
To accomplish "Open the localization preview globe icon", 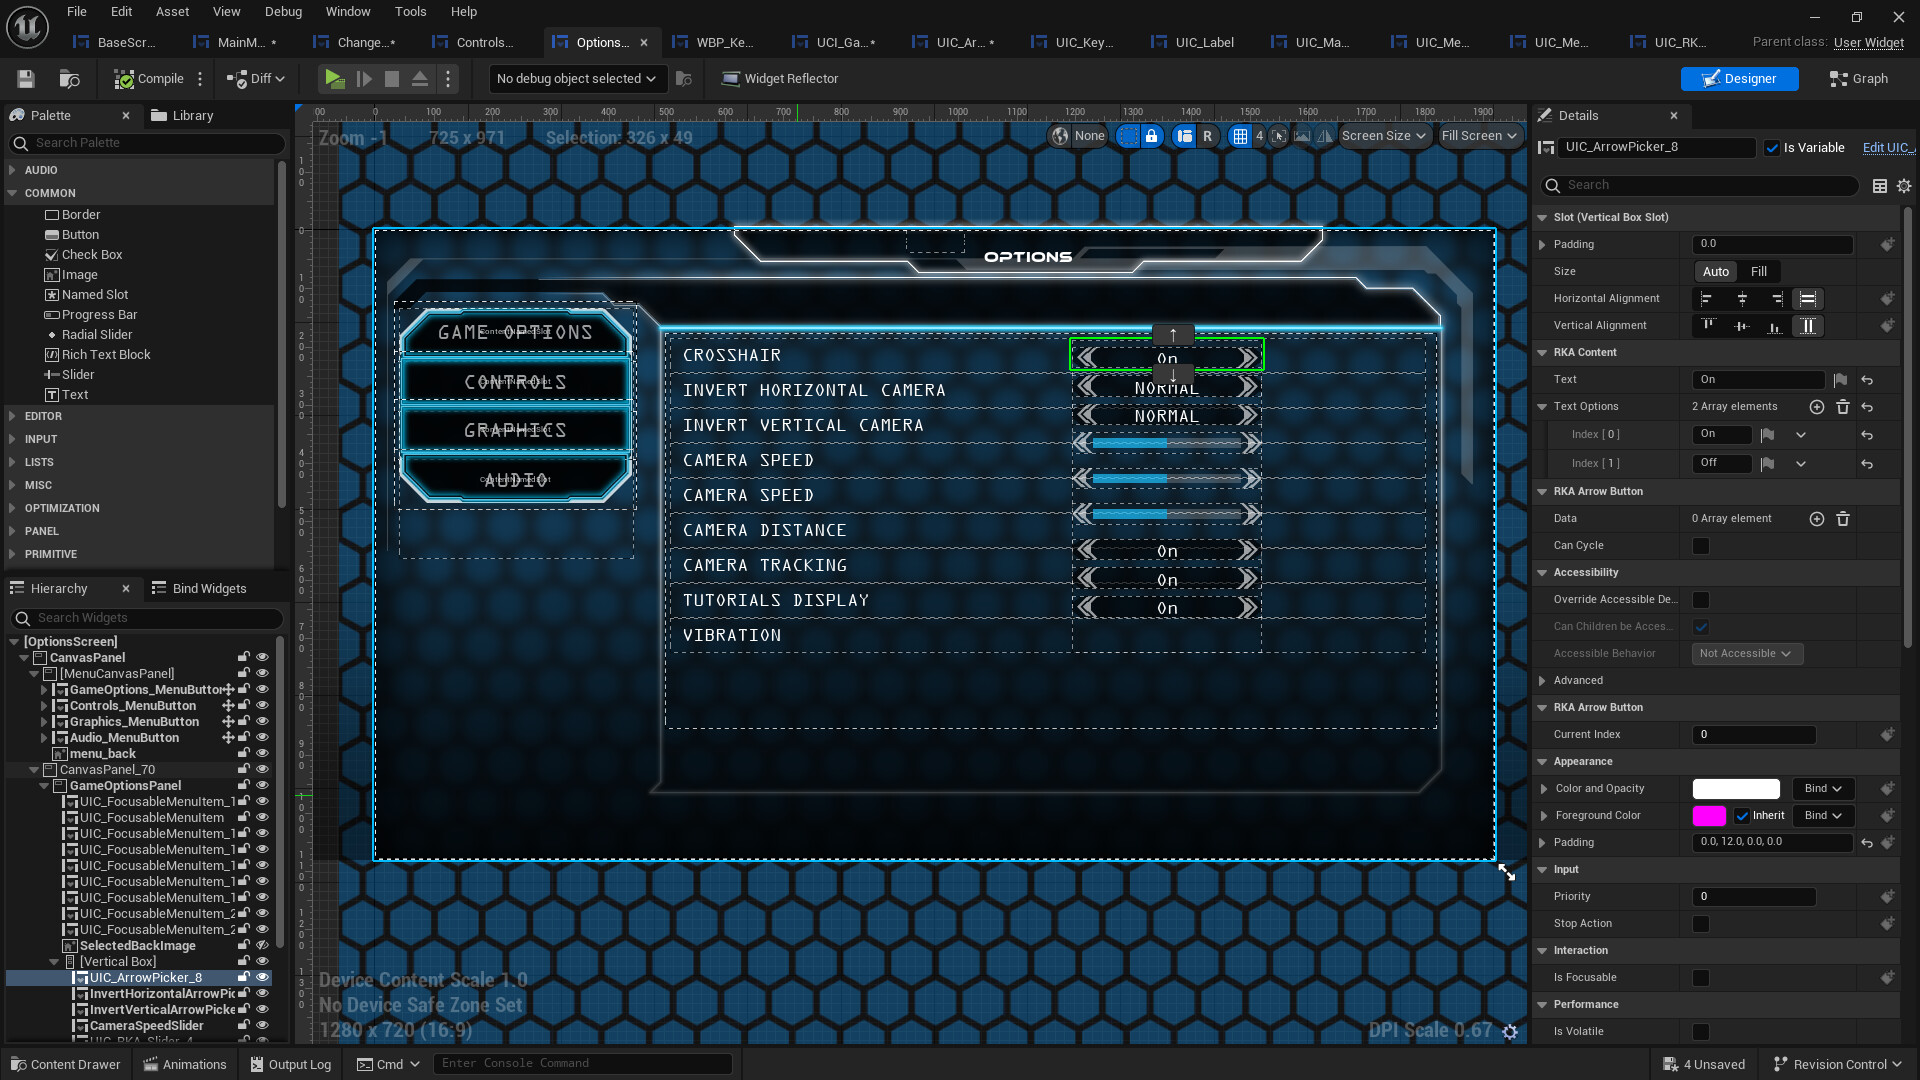I will [1060, 135].
